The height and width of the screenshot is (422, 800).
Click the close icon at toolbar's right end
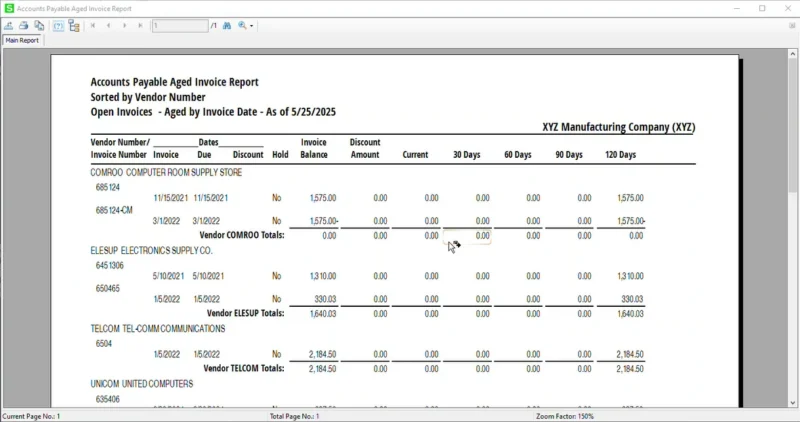click(x=792, y=26)
